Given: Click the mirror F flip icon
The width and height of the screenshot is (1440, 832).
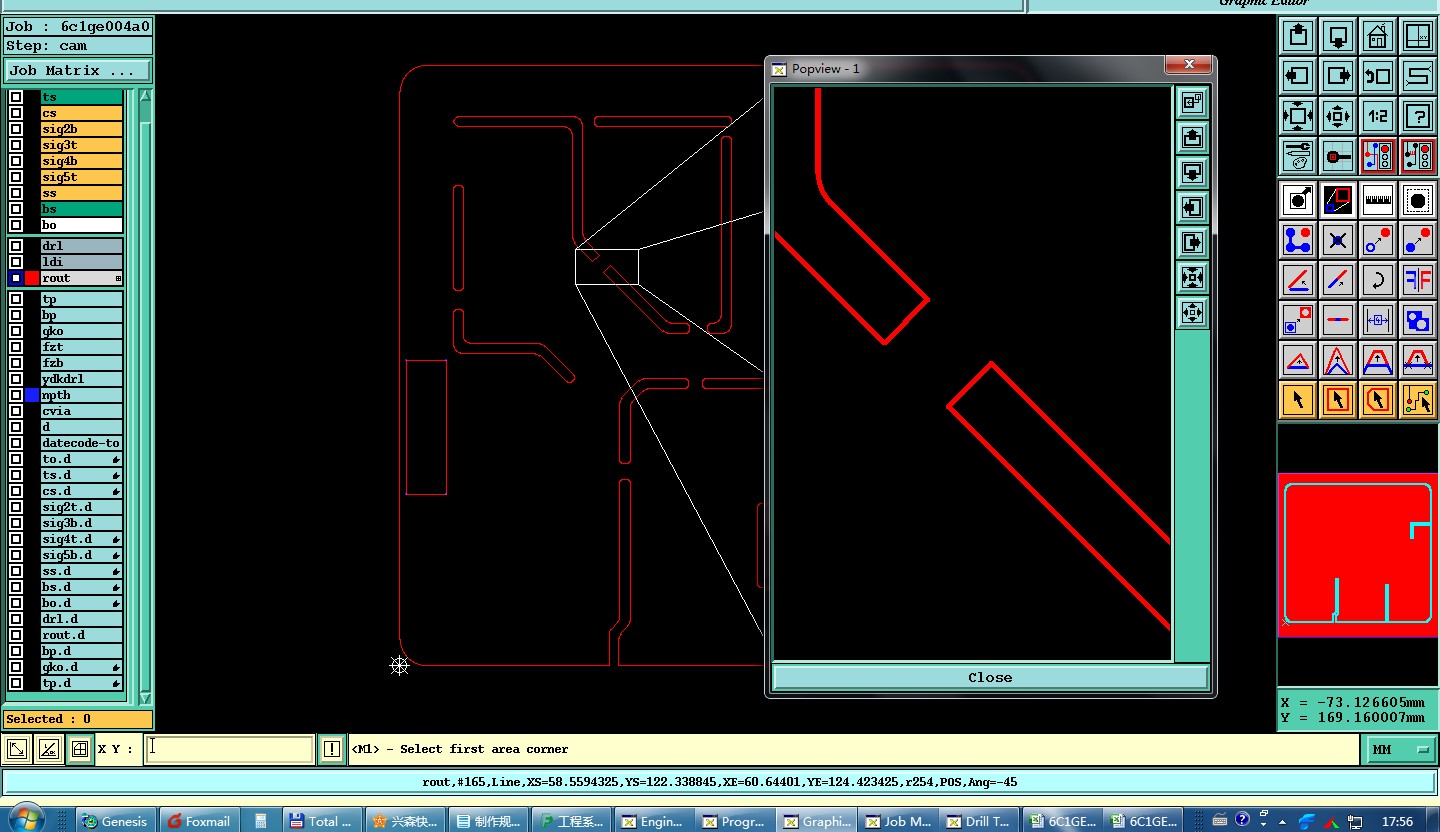Looking at the screenshot, I should tap(1418, 280).
